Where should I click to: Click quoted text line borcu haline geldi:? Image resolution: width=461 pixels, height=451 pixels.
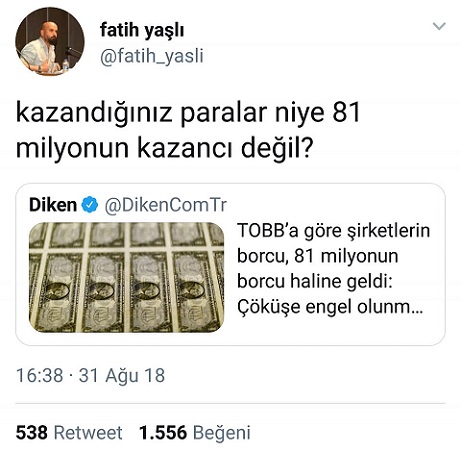pos(315,281)
